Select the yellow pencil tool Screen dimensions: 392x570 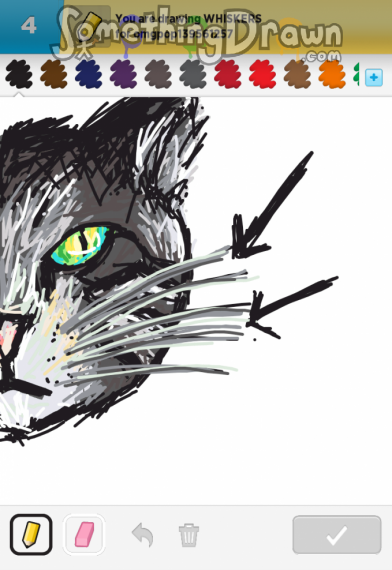coord(31,534)
